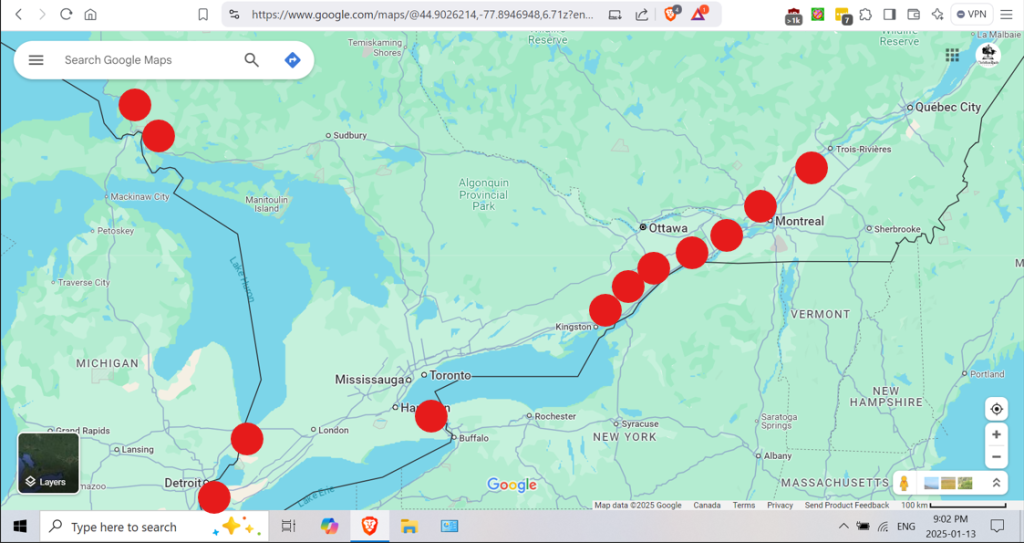Switch ENG input language

tap(906, 526)
